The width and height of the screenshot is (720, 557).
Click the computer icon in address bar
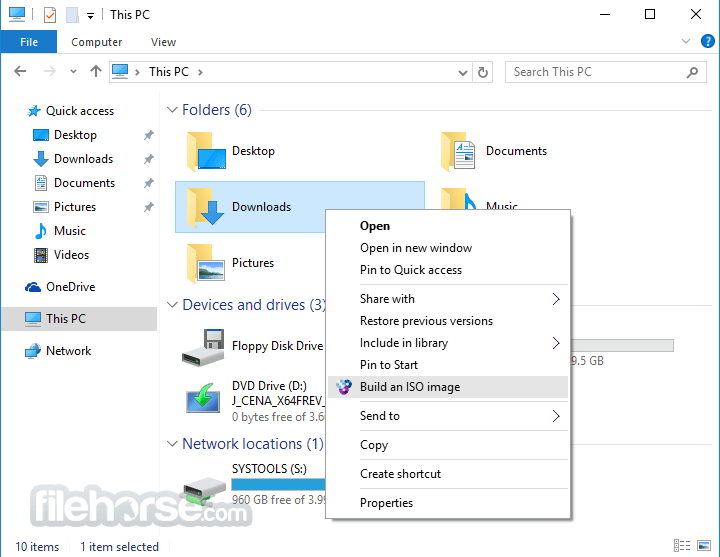point(120,72)
